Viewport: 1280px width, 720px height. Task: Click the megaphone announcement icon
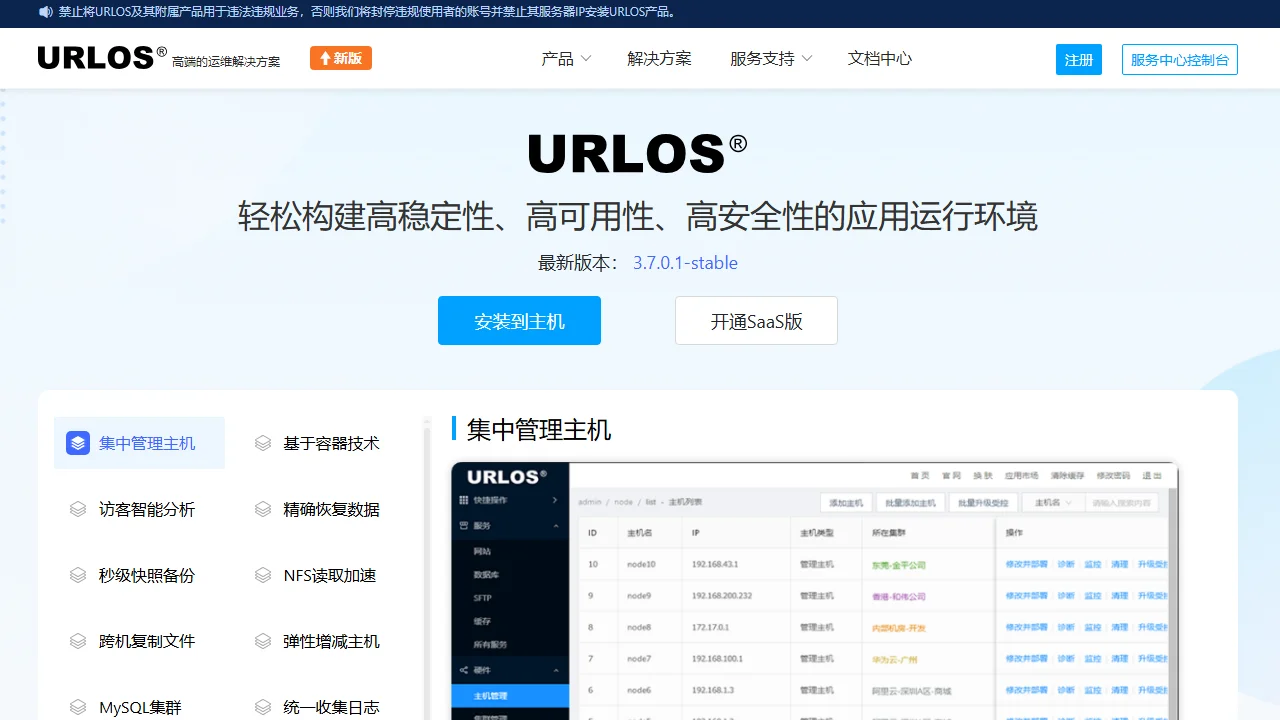pos(46,12)
